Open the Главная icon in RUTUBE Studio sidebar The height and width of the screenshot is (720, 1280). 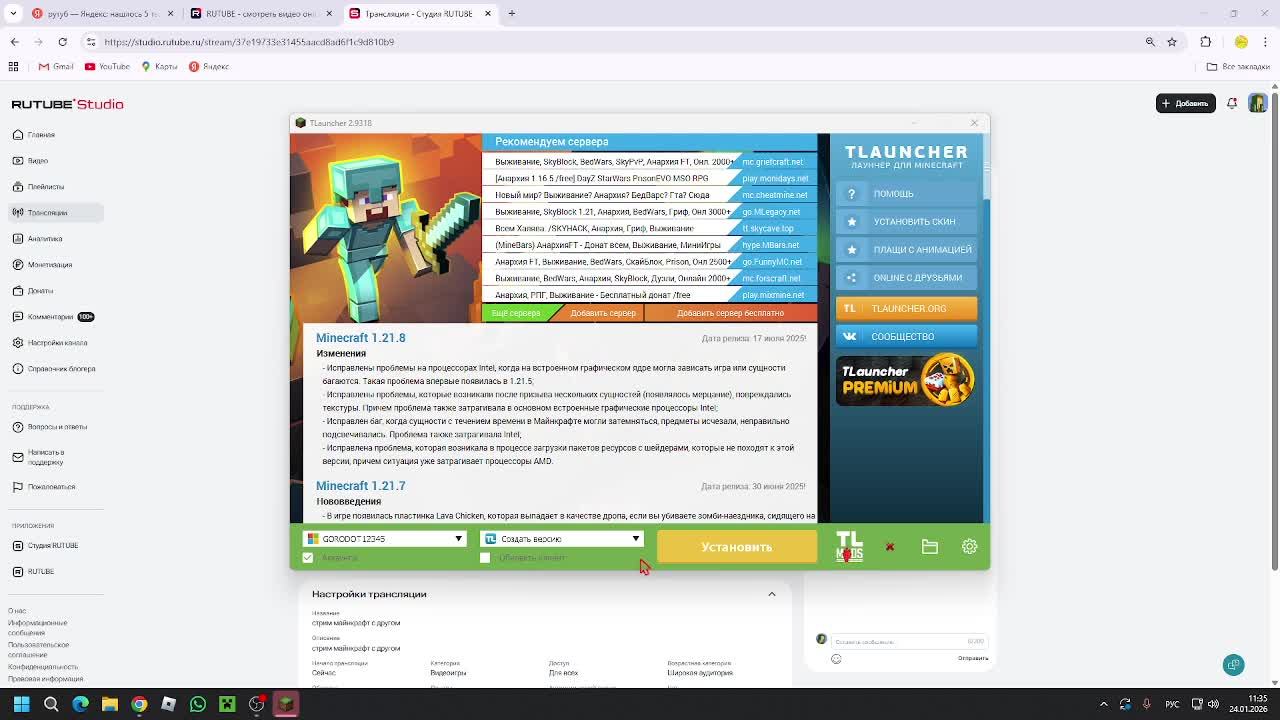click(x=17, y=135)
